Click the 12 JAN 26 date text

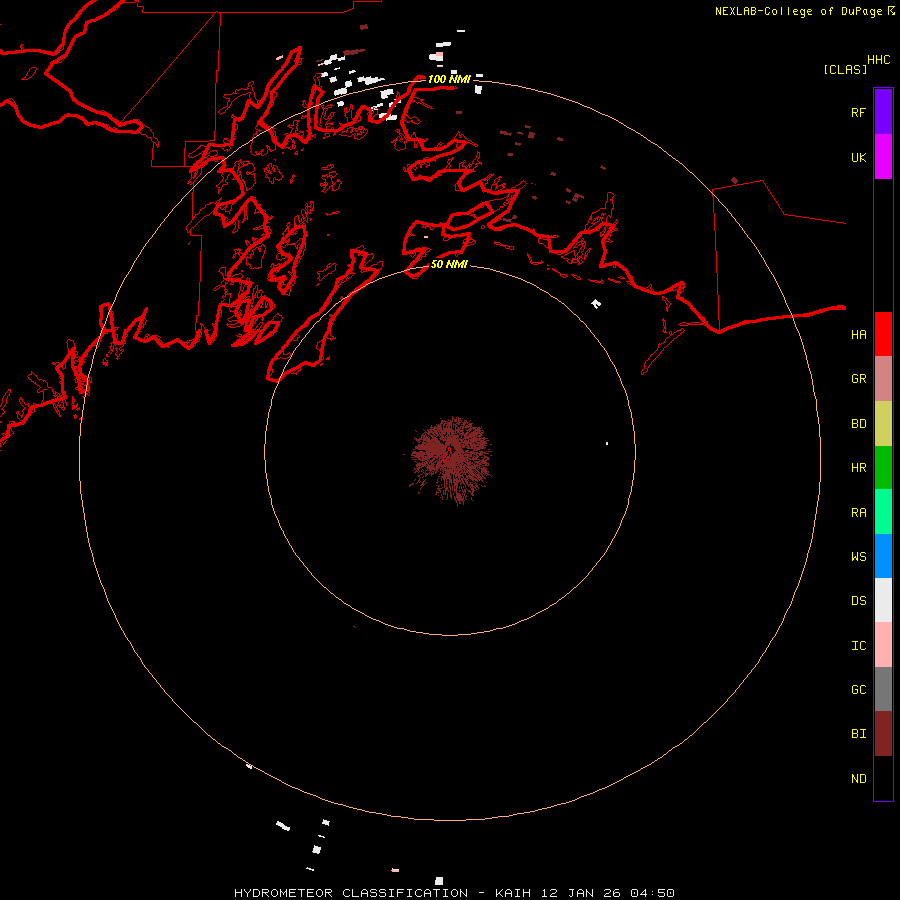(x=580, y=893)
